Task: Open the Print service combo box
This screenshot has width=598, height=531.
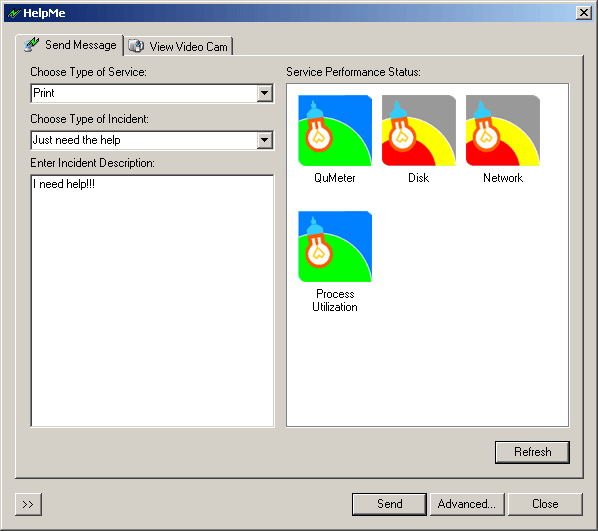Action: point(152,93)
